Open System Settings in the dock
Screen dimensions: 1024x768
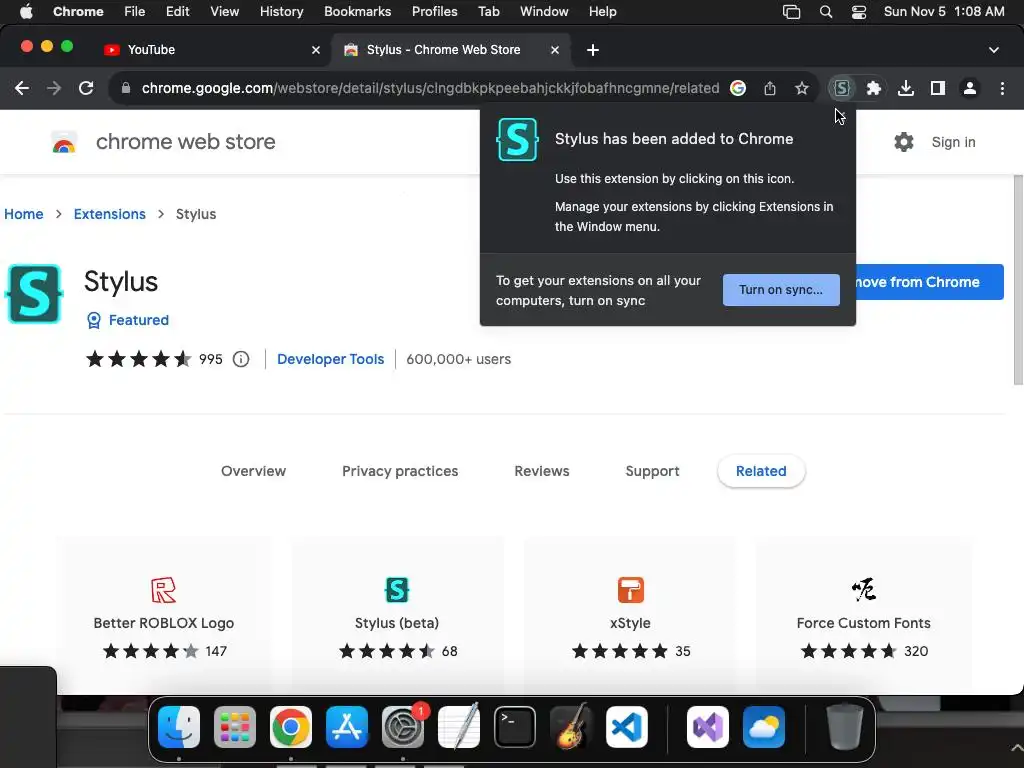coord(403,727)
